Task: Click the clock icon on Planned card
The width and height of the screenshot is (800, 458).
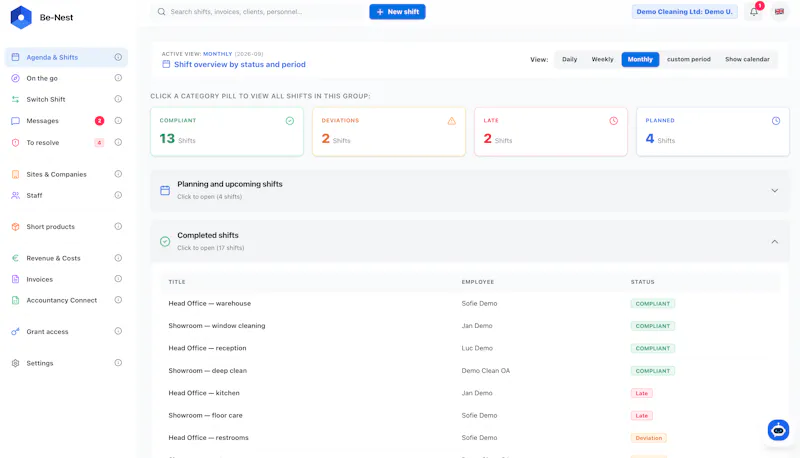Action: coord(776,121)
